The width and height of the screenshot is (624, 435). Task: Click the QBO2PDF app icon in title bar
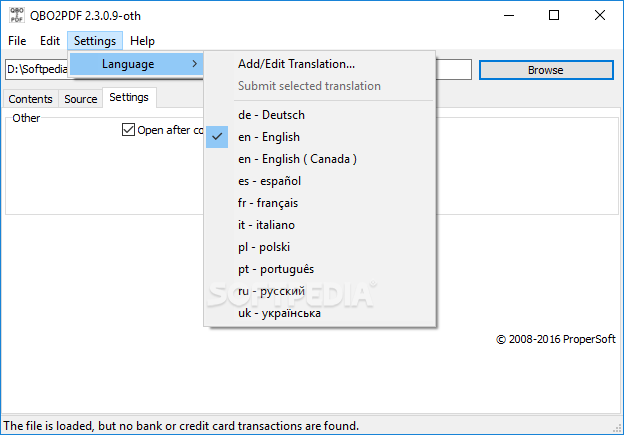[x=17, y=16]
